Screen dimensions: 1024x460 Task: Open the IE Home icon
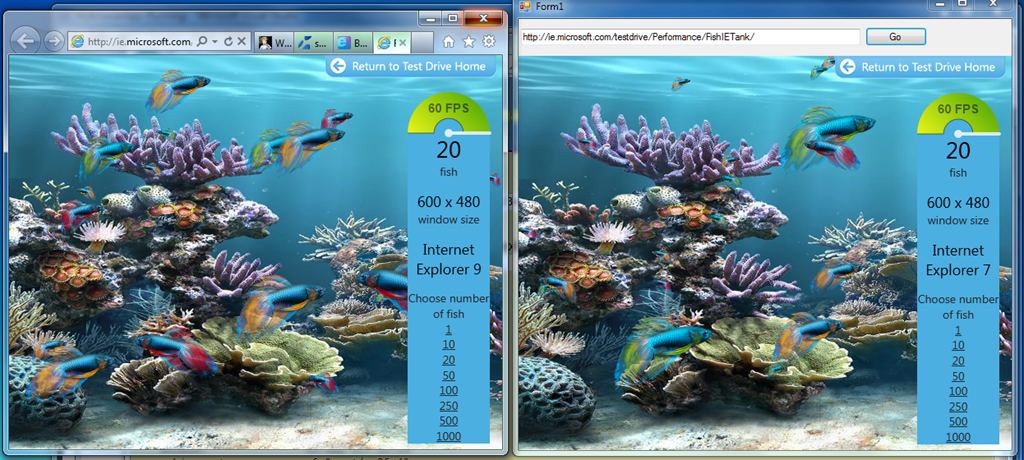449,42
